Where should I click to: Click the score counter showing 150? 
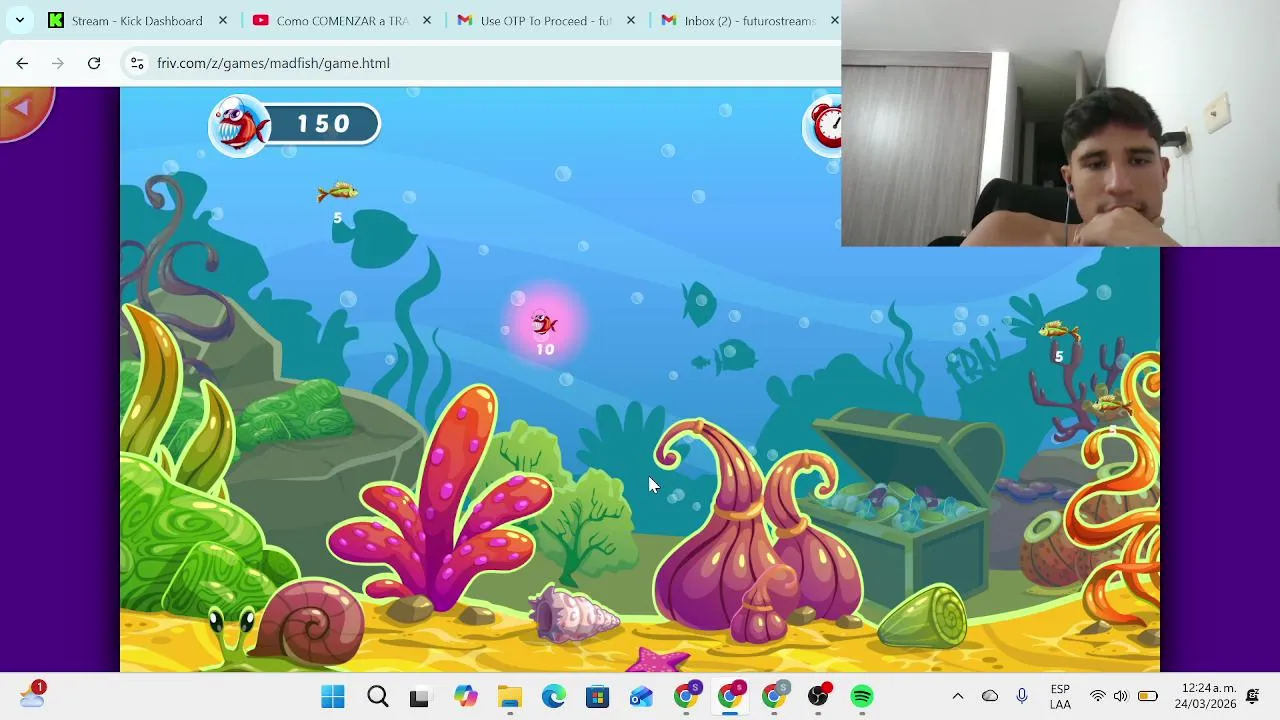[x=325, y=124]
